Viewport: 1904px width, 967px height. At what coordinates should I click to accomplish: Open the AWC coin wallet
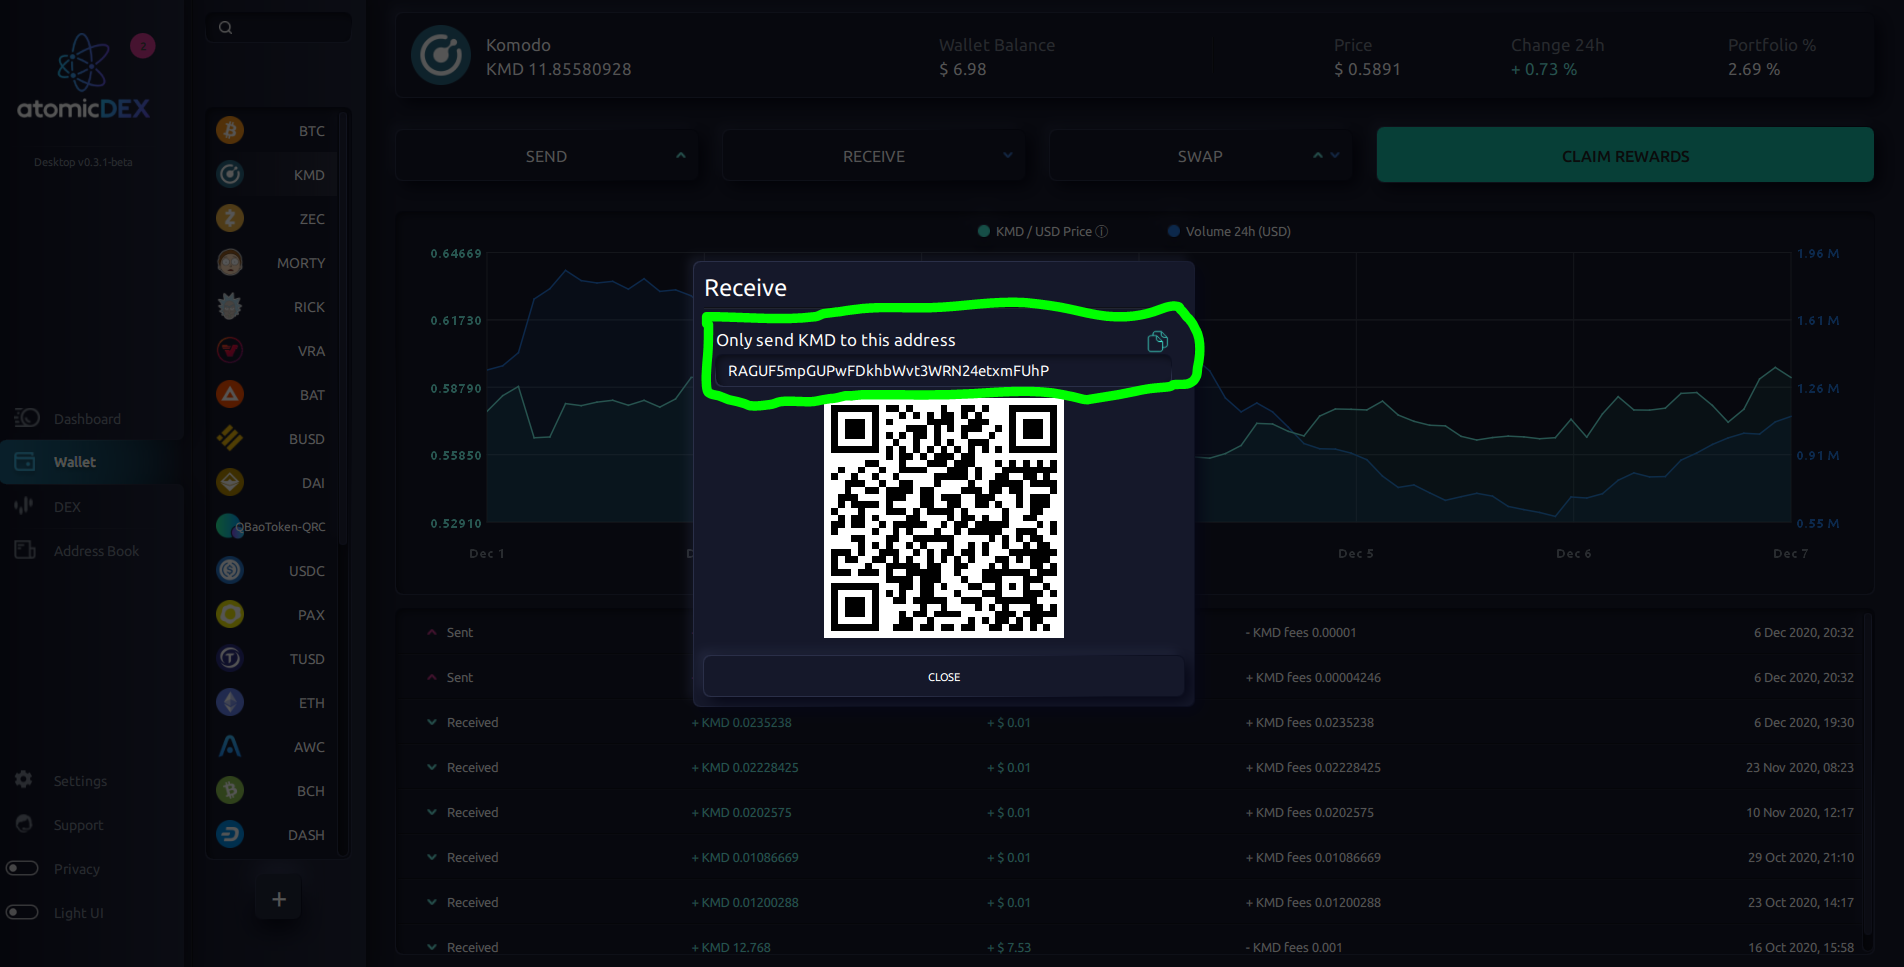click(272, 747)
